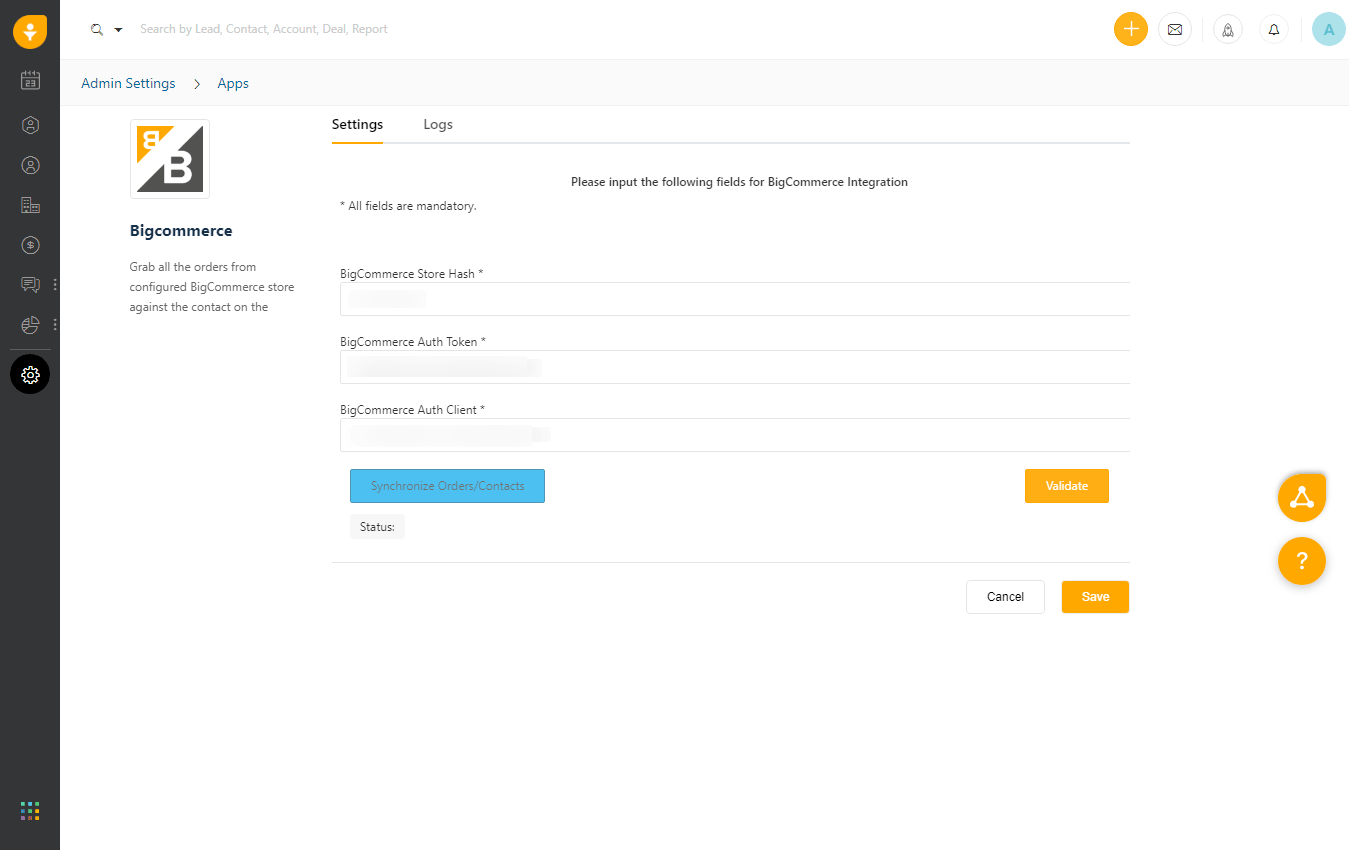Open the Analytics pie chart icon
Image resolution: width=1350 pixels, height=850 pixels.
30,325
